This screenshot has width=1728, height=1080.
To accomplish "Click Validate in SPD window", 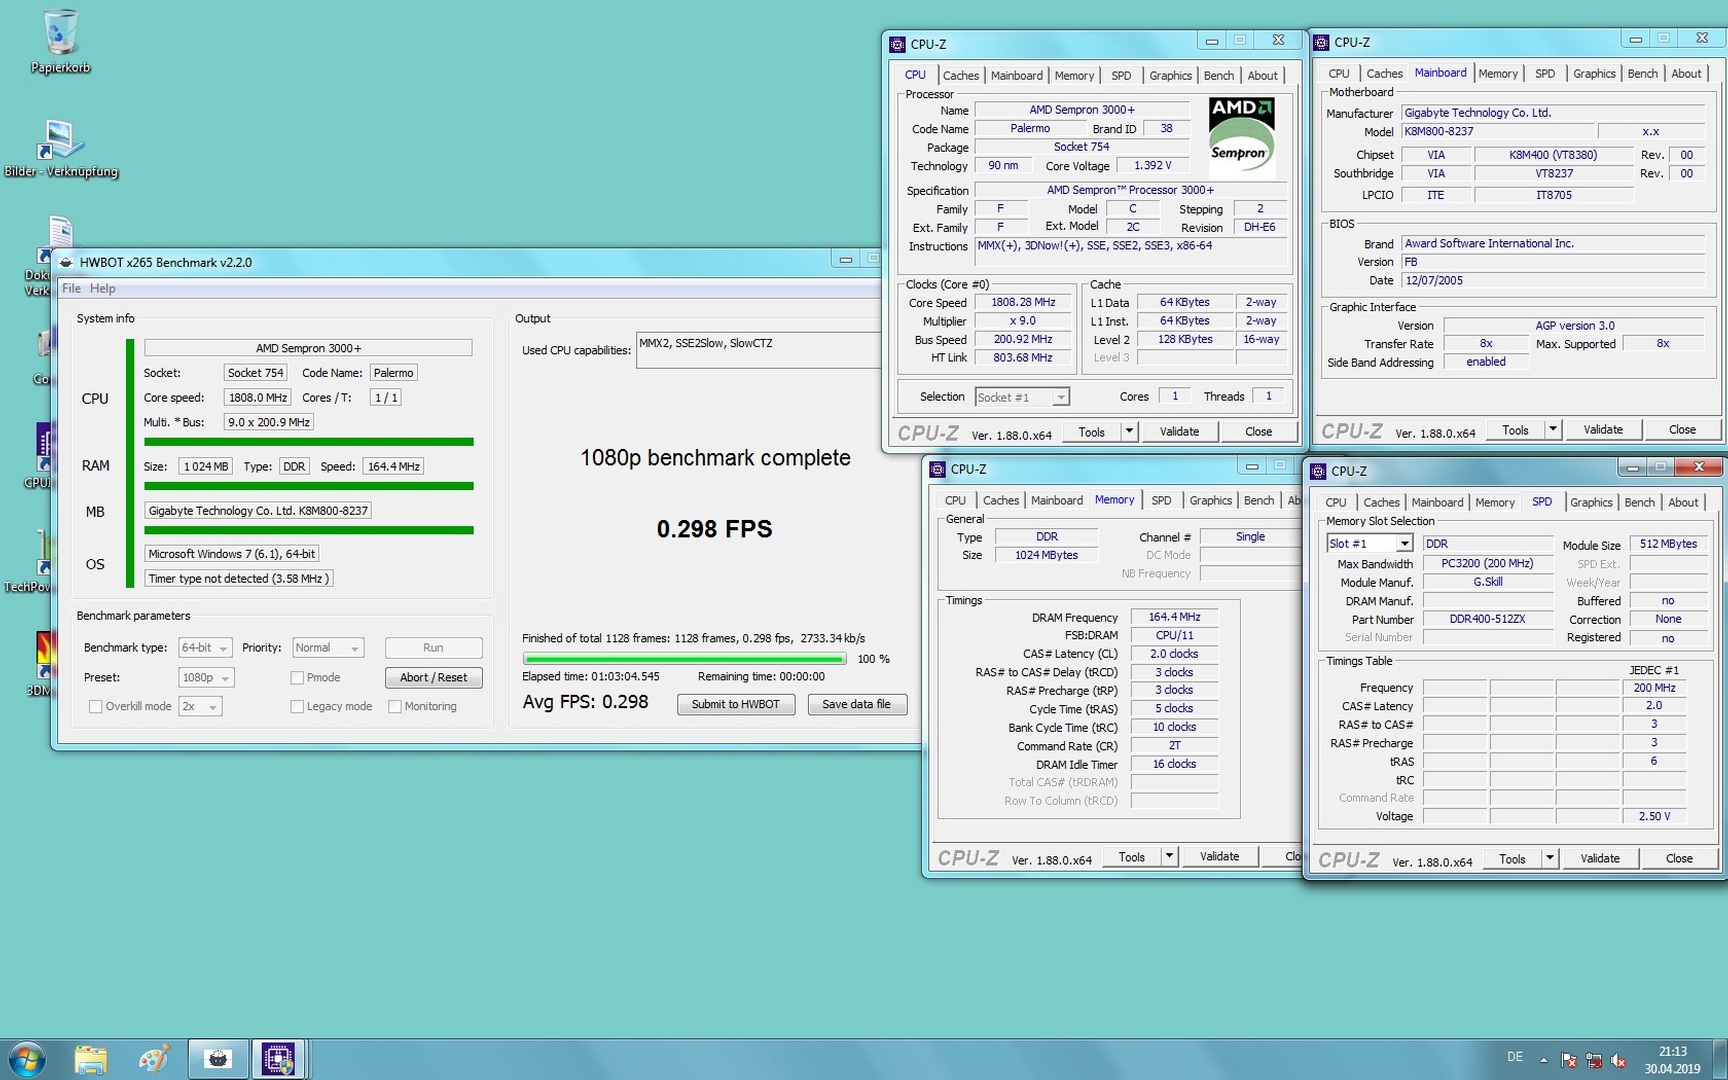I will (1599, 858).
